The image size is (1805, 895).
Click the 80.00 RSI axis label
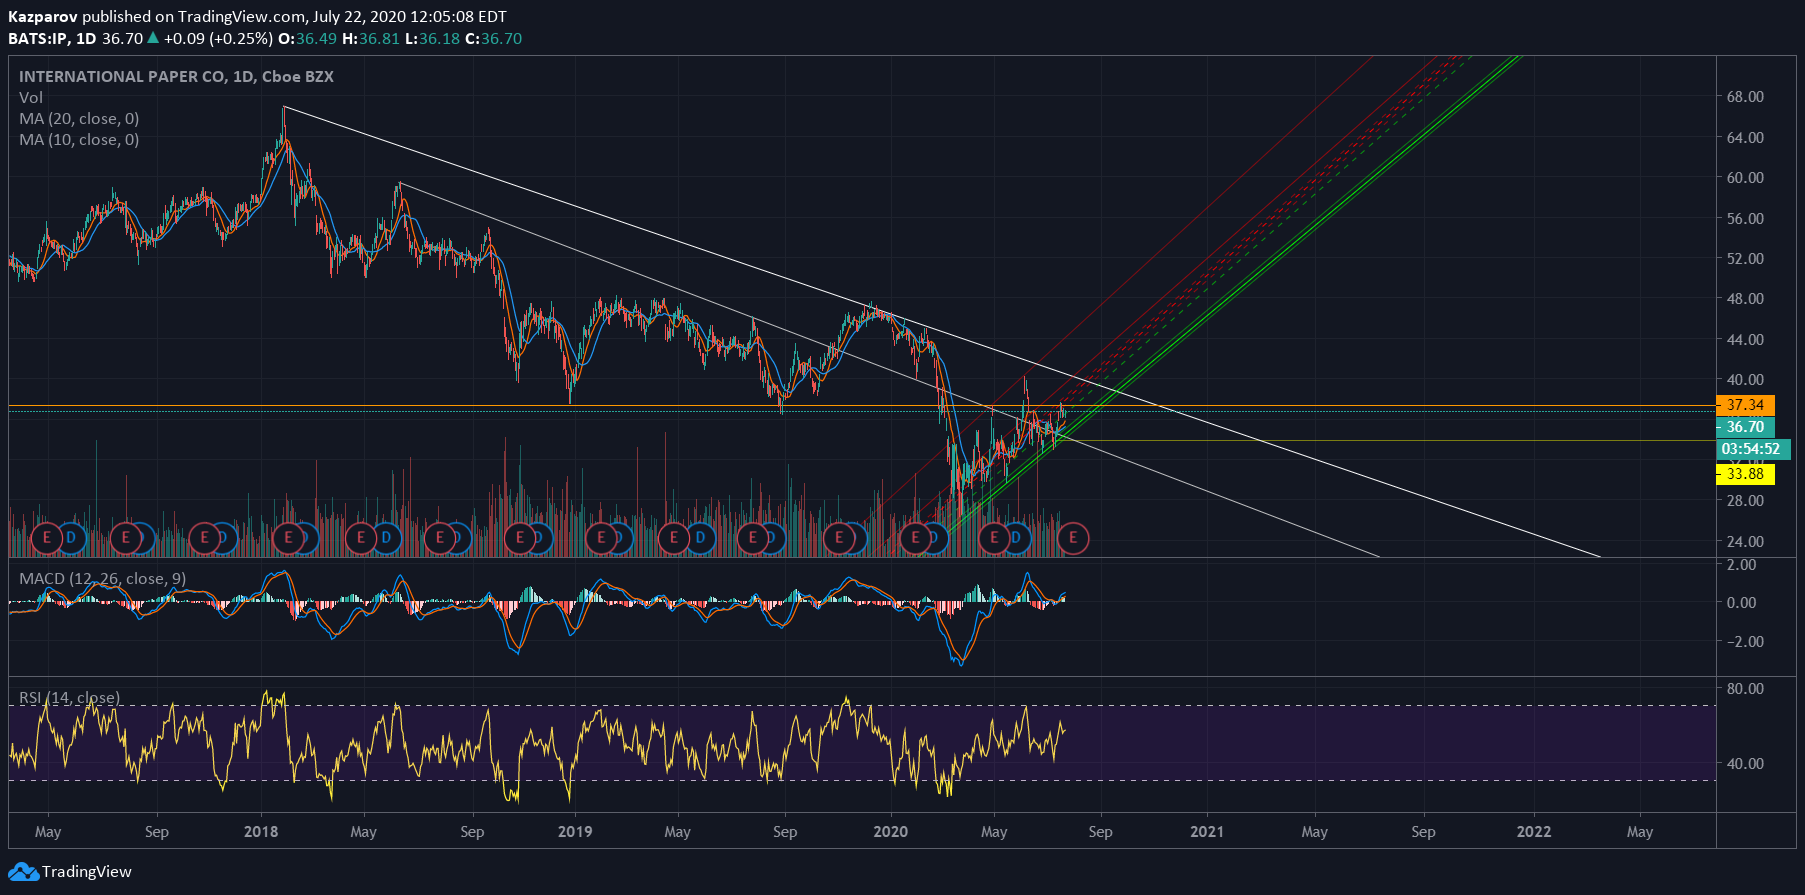tap(1745, 689)
